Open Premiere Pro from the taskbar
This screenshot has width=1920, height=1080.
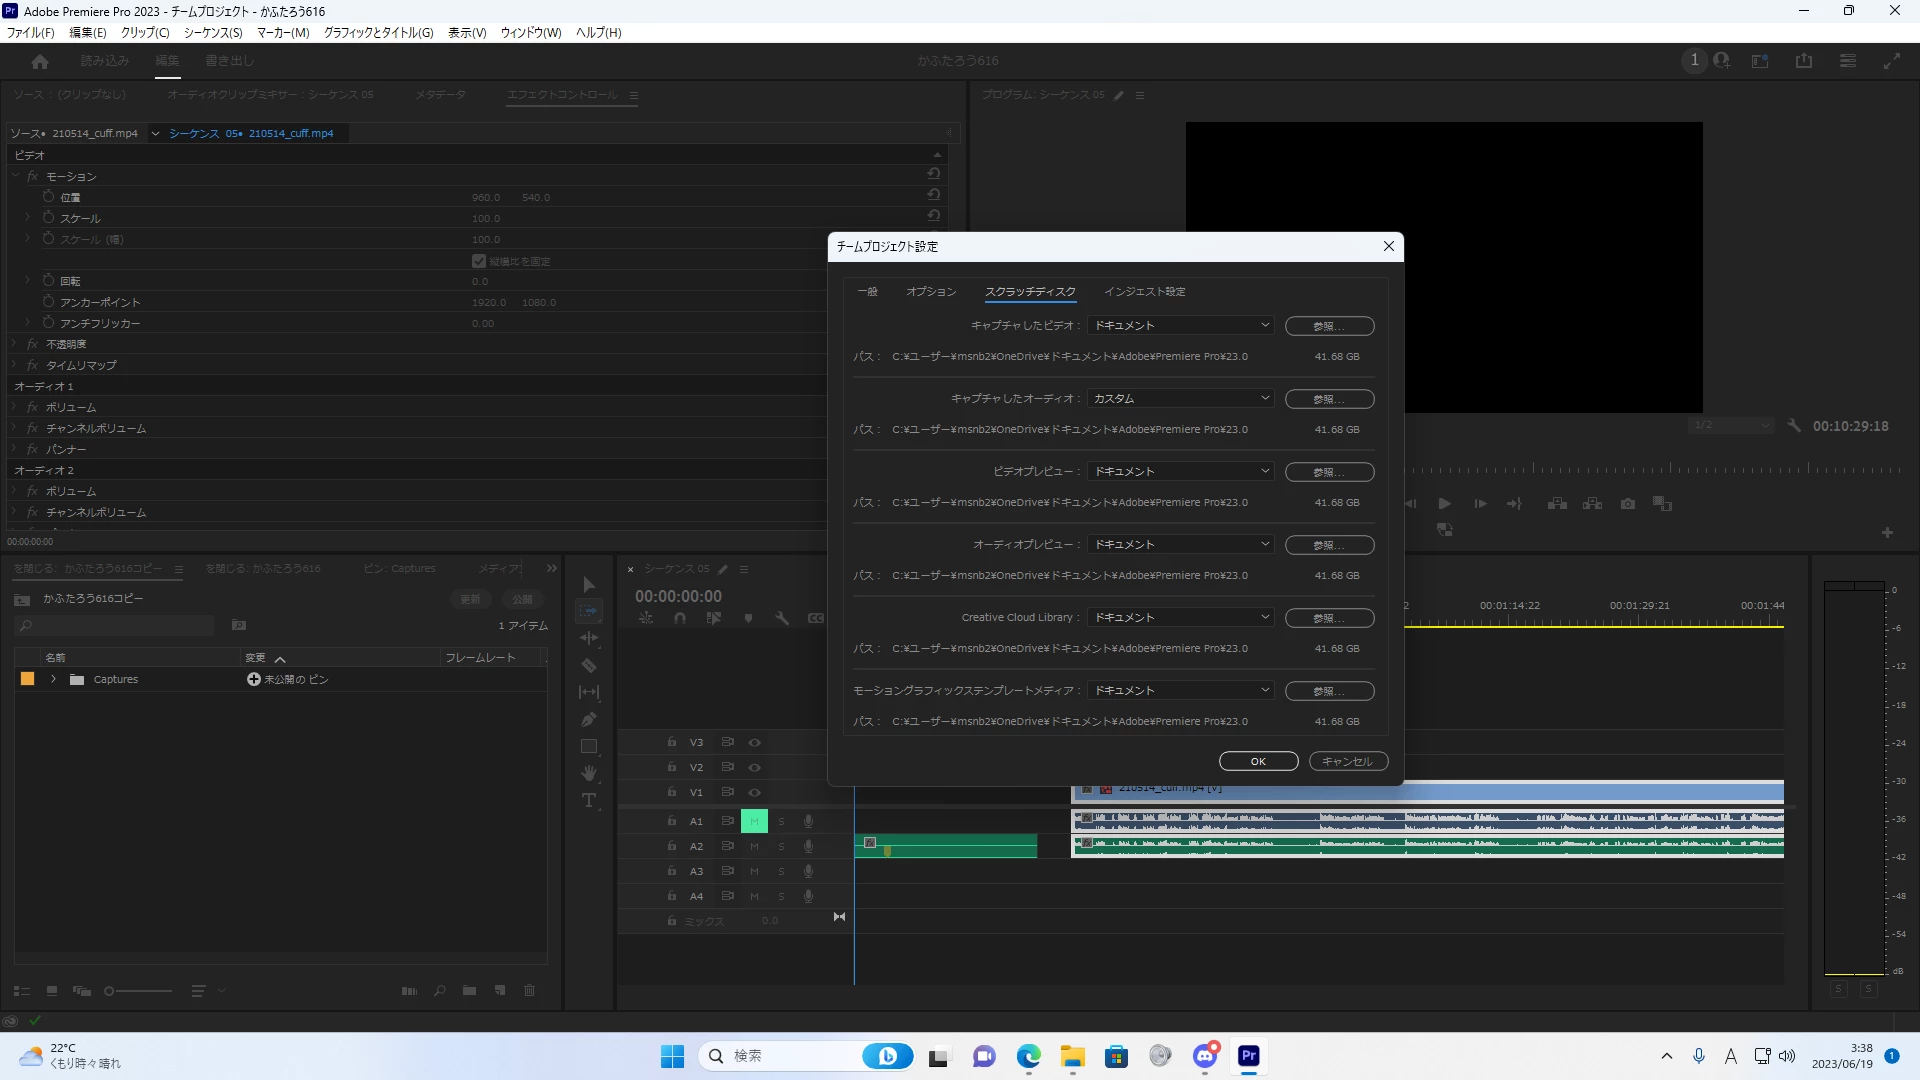1249,1056
